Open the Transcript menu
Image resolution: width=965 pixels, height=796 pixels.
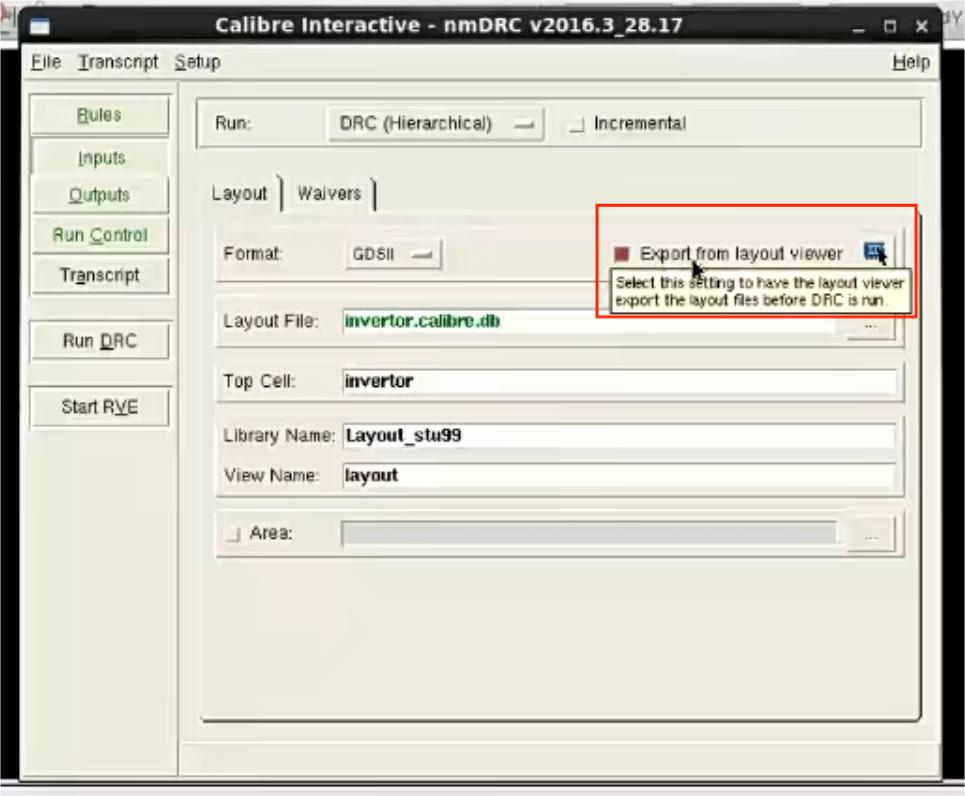118,62
